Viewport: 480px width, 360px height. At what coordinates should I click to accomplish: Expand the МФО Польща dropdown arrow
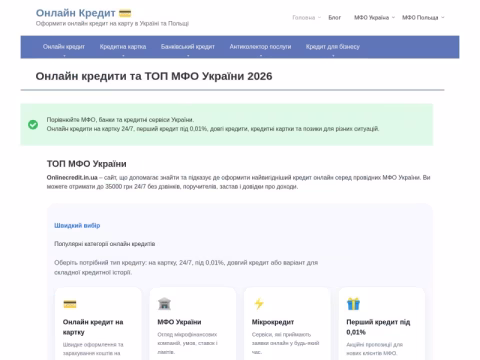(443, 17)
